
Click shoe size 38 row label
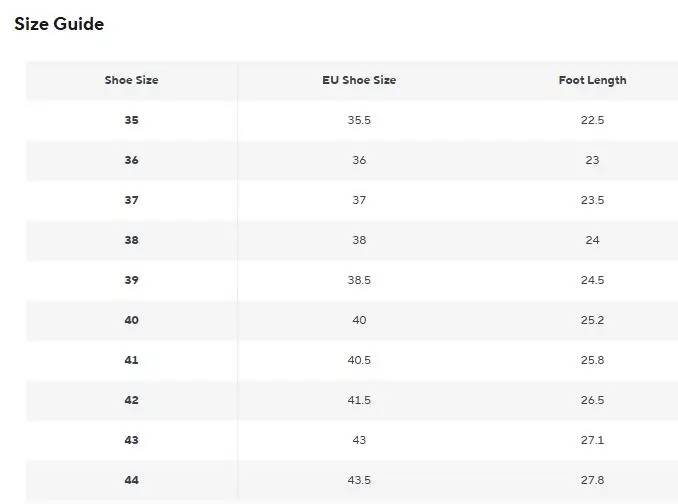coord(131,240)
